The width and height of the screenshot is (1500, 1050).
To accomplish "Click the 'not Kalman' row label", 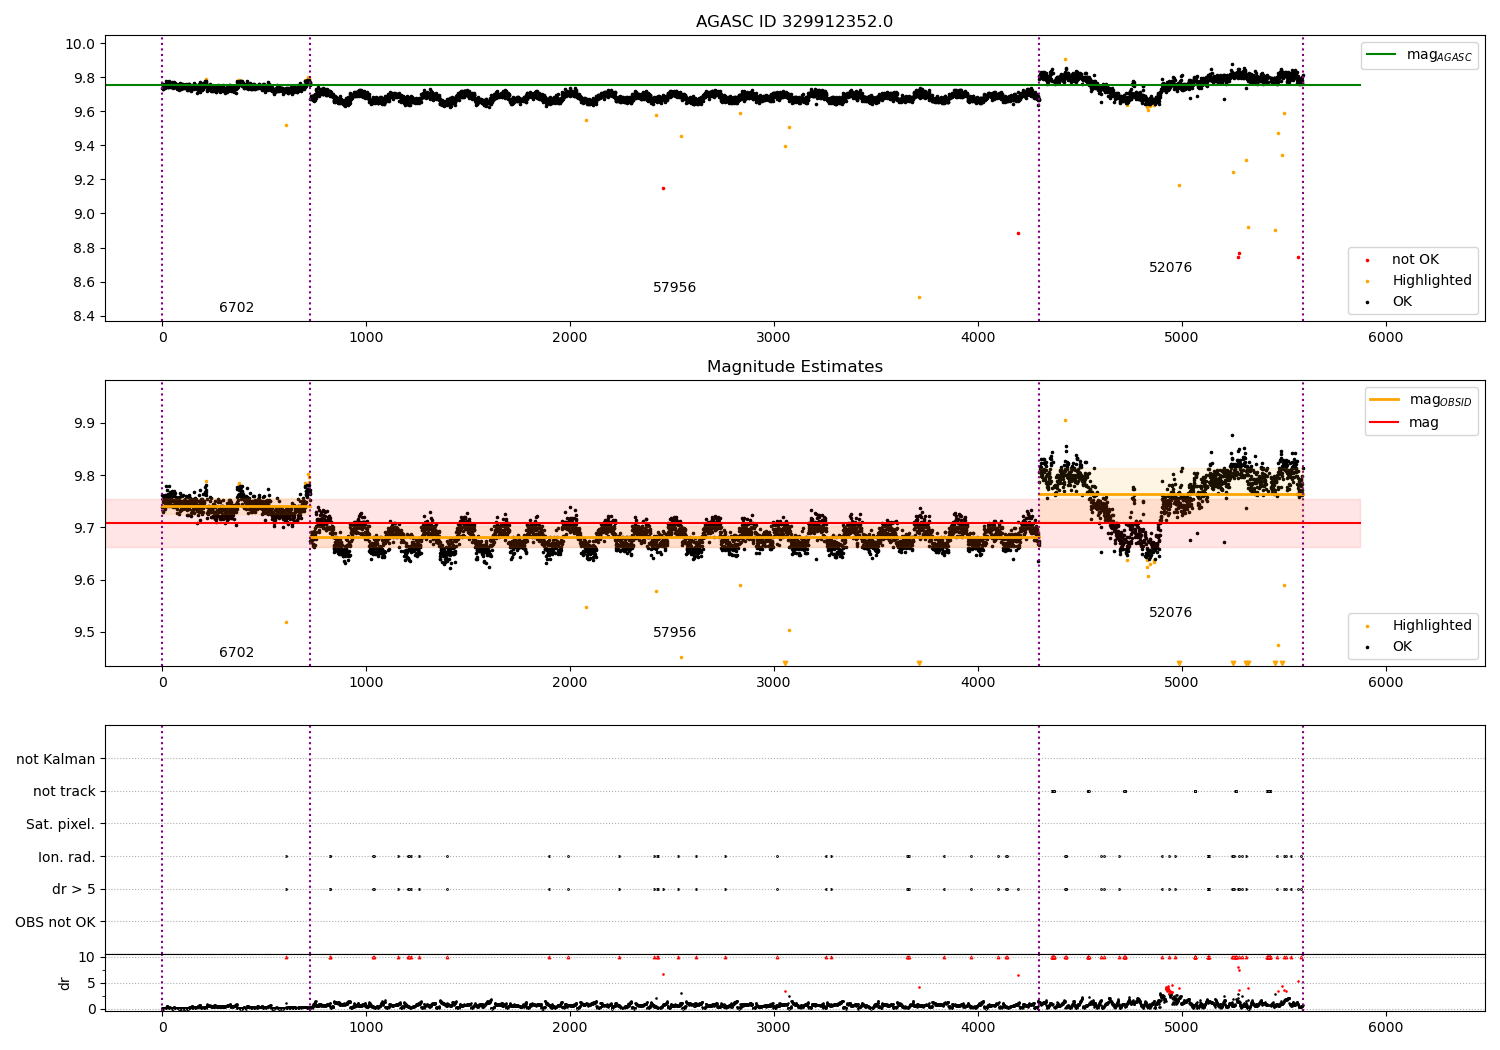I will tap(56, 760).
